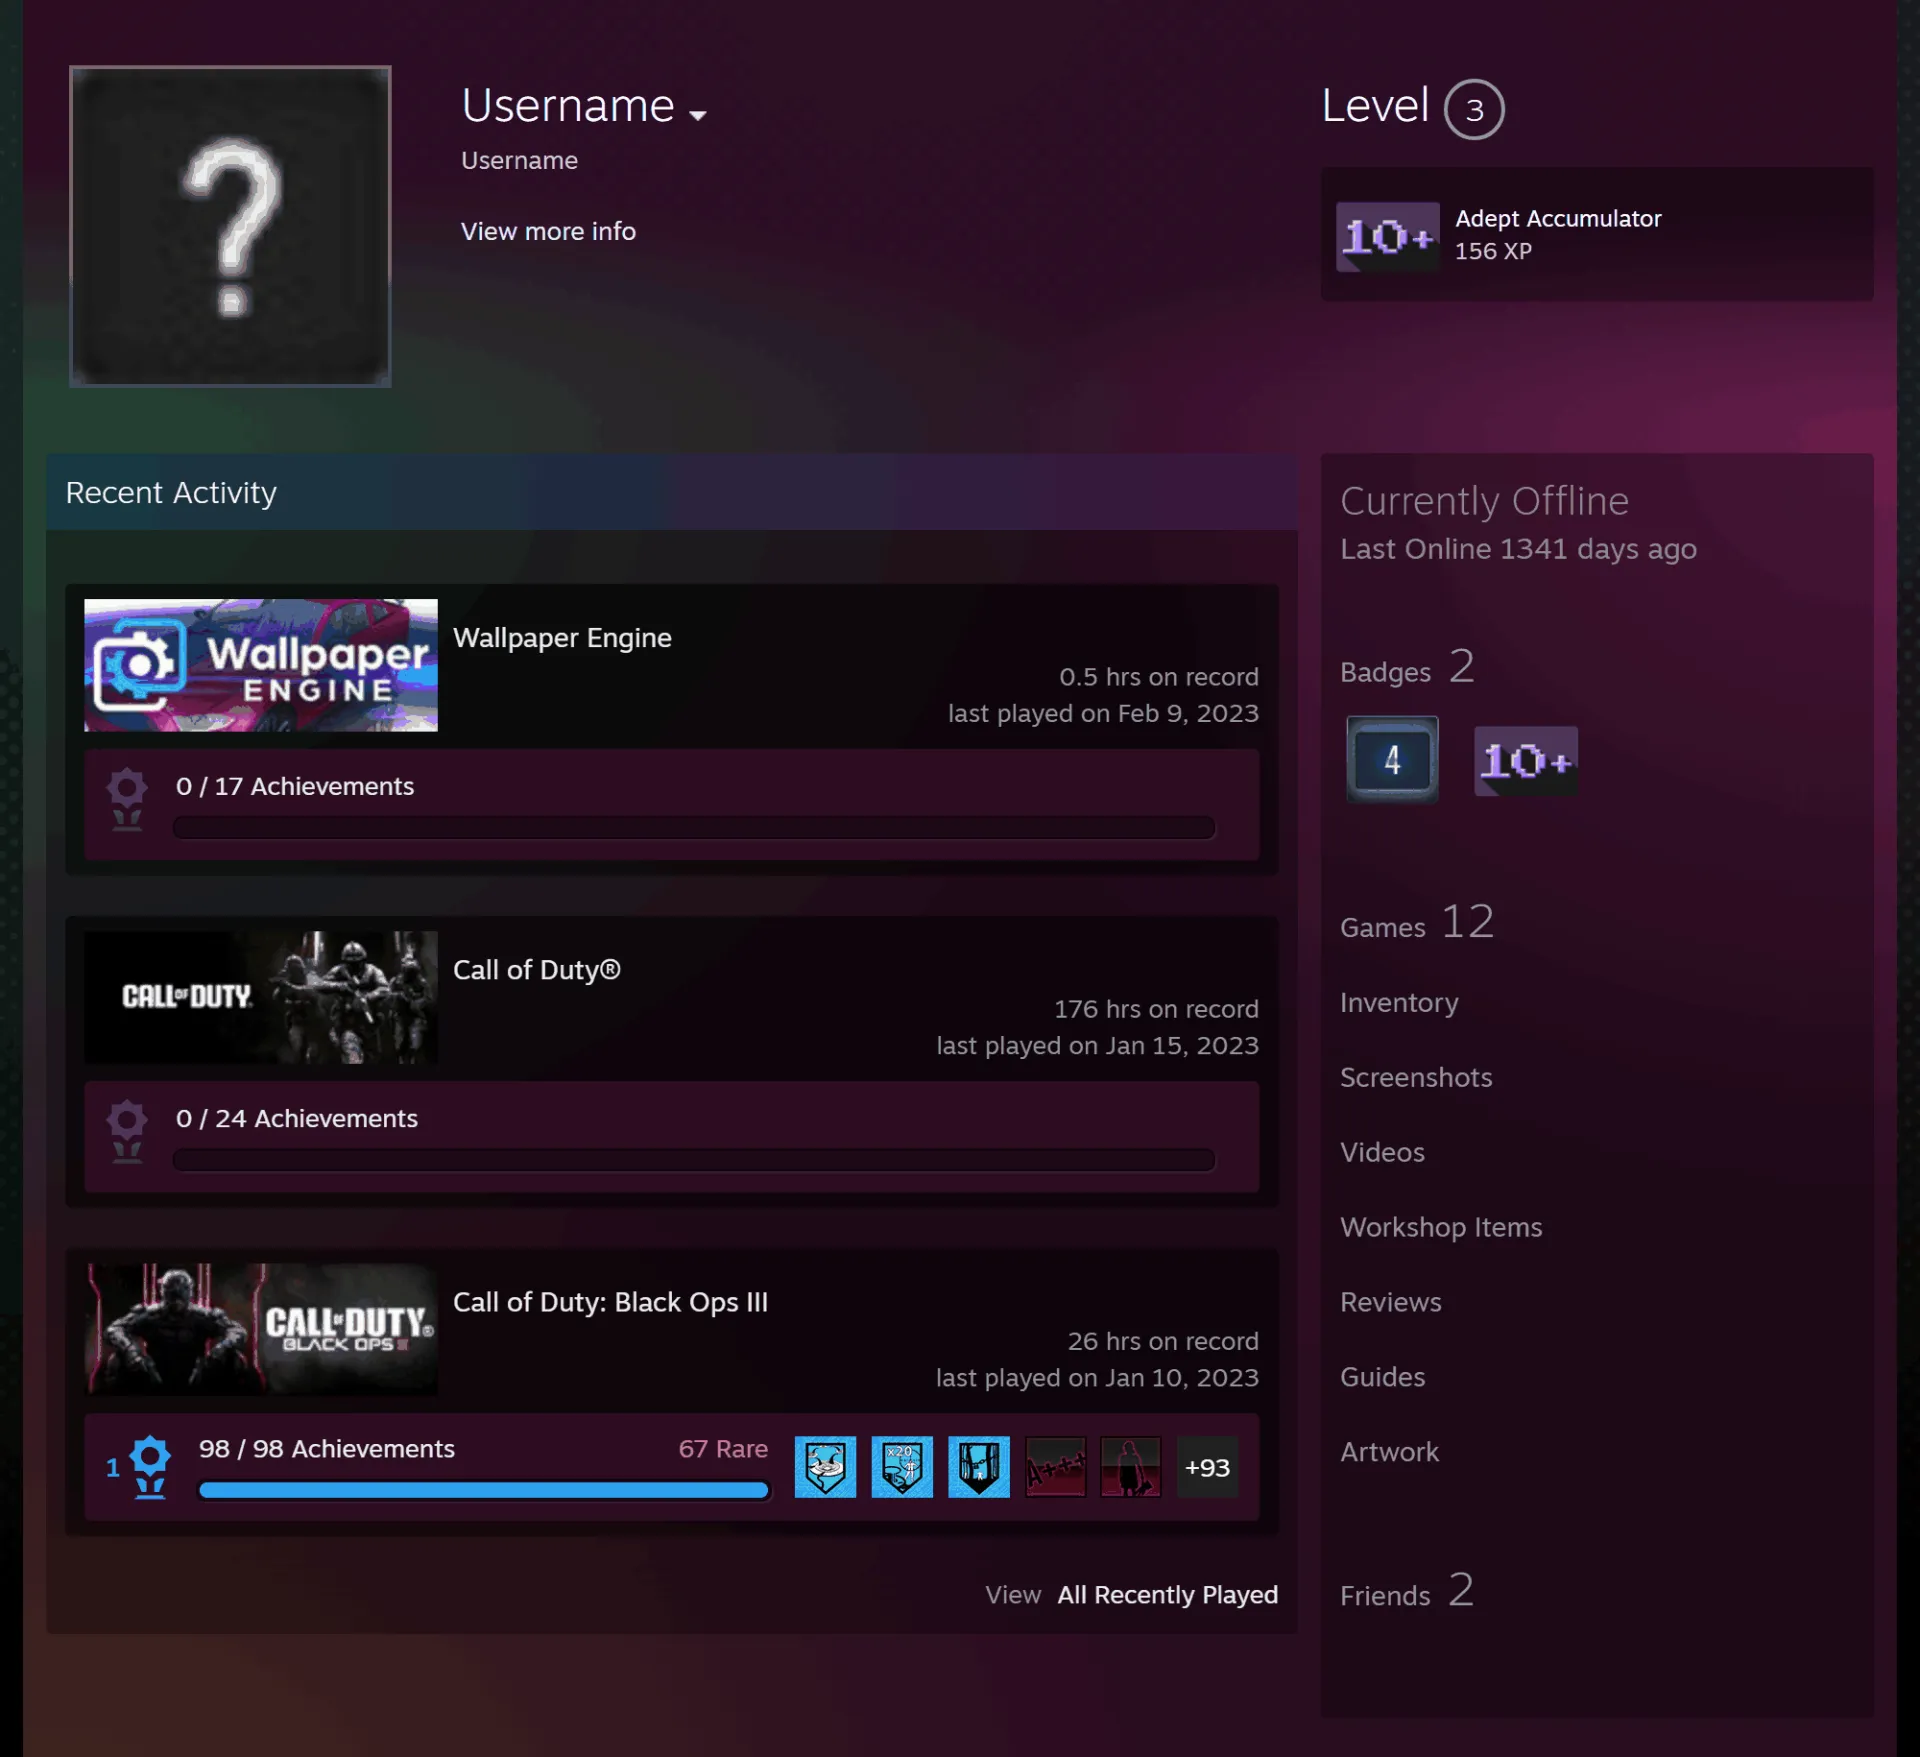The width and height of the screenshot is (1920, 1757).
Task: Open the Videos link
Action: (1382, 1153)
